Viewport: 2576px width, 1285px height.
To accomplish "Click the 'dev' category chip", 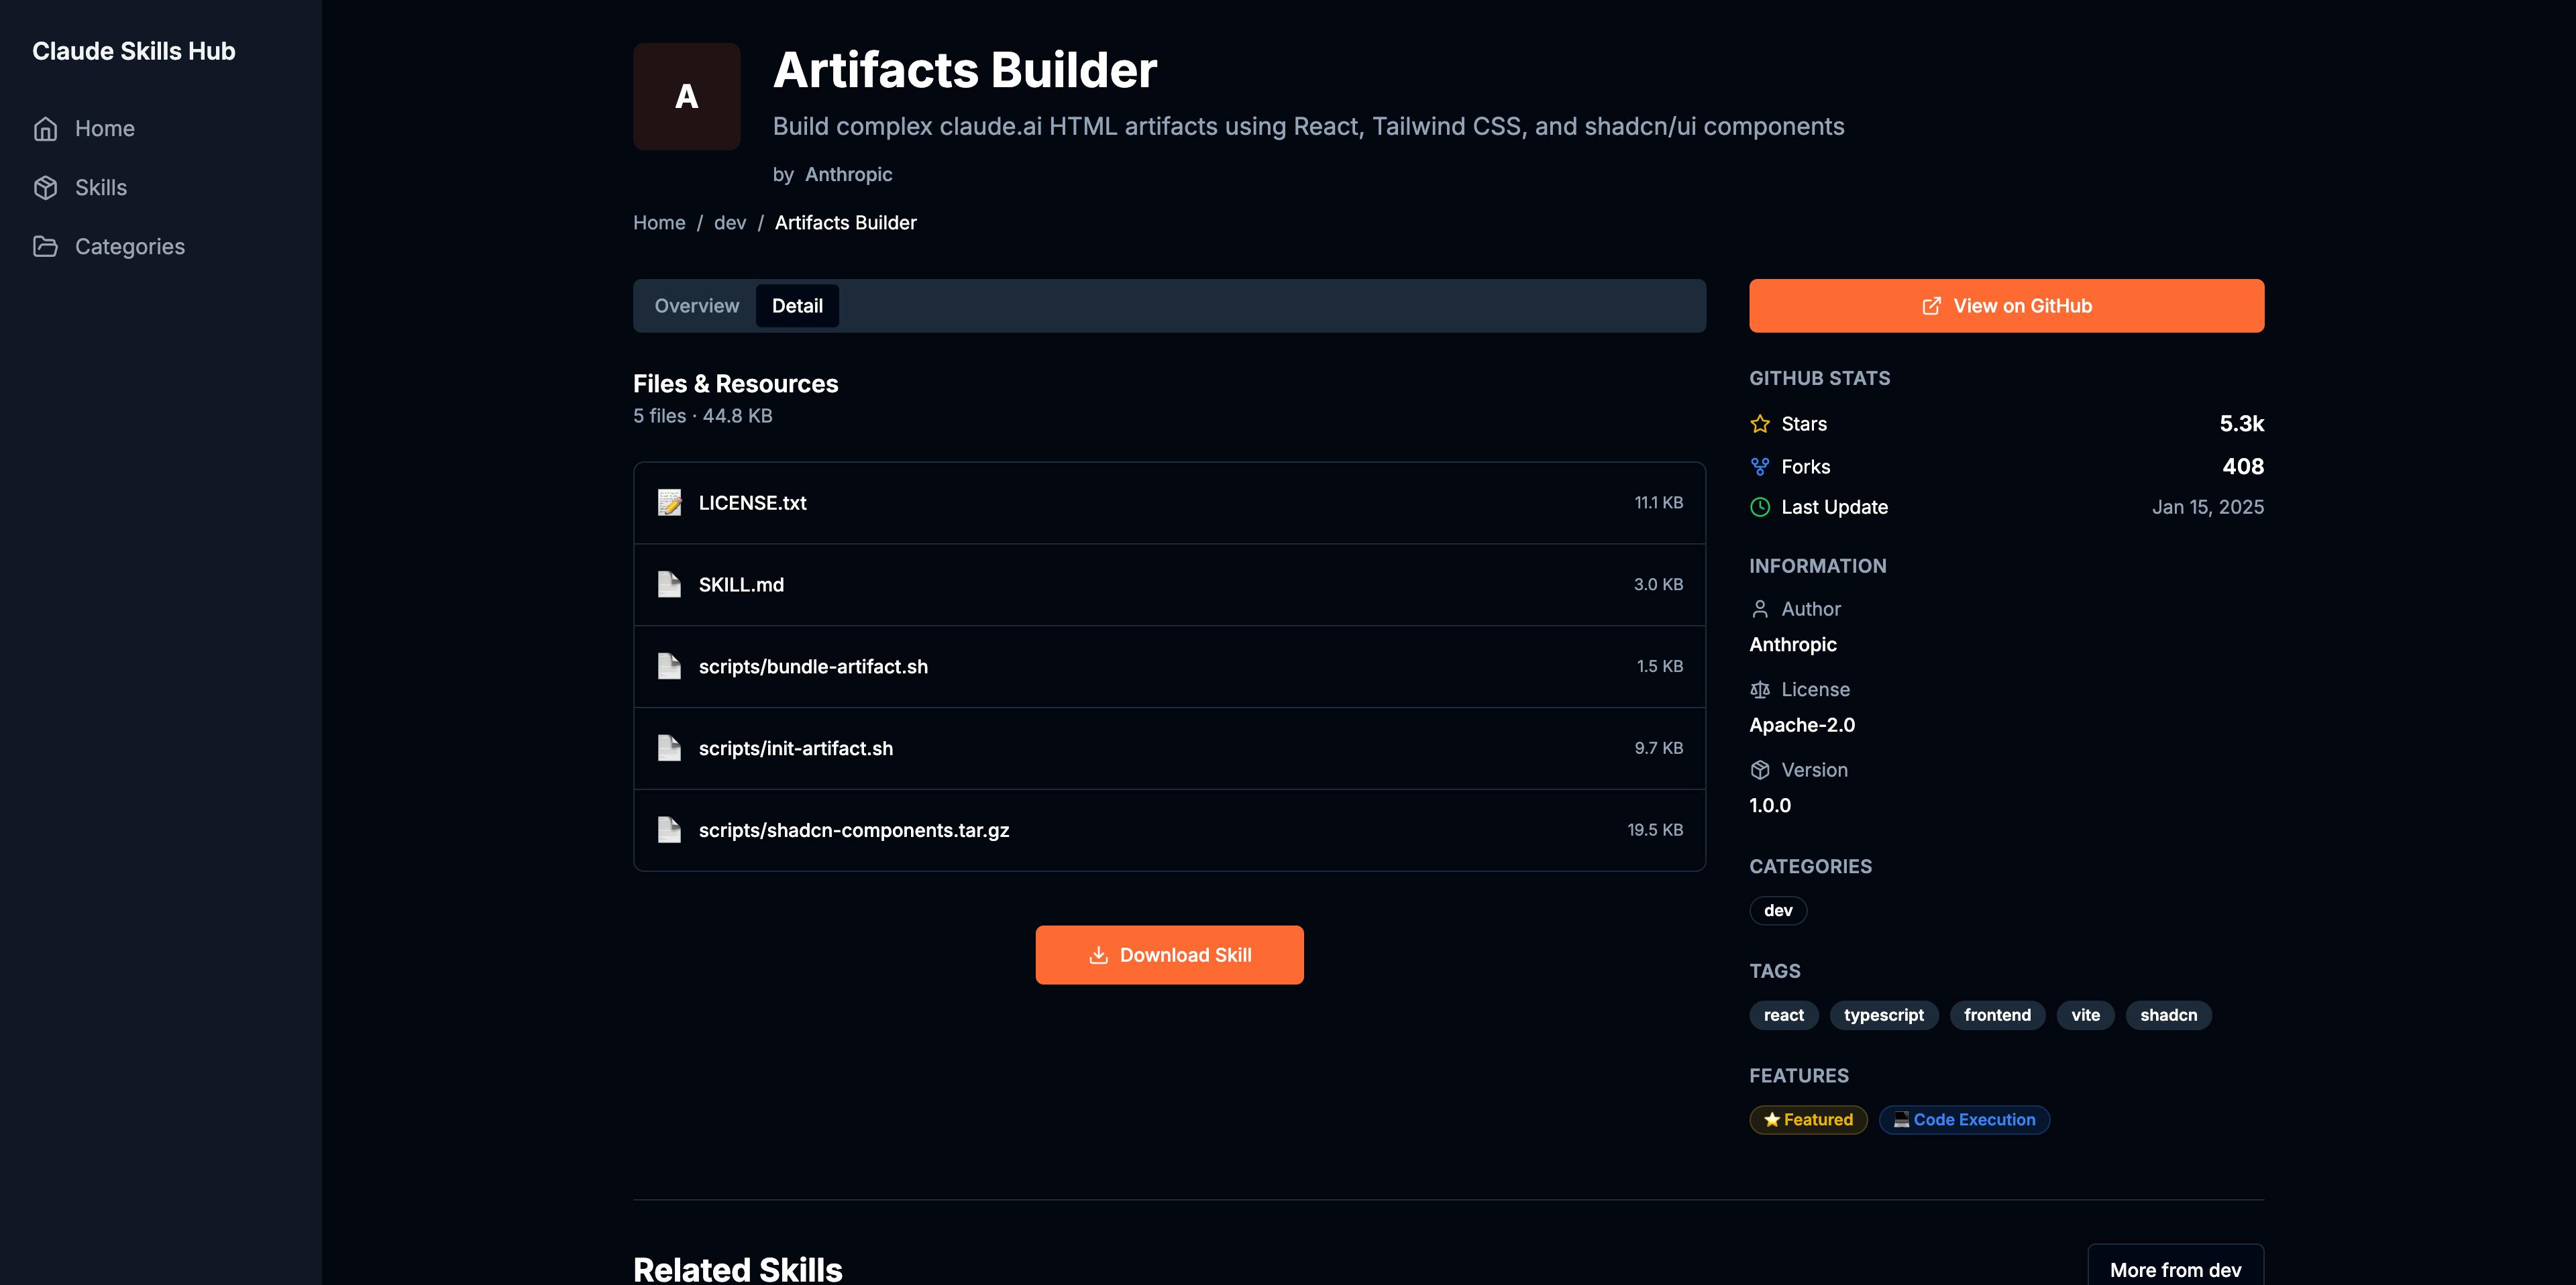I will [x=1777, y=911].
